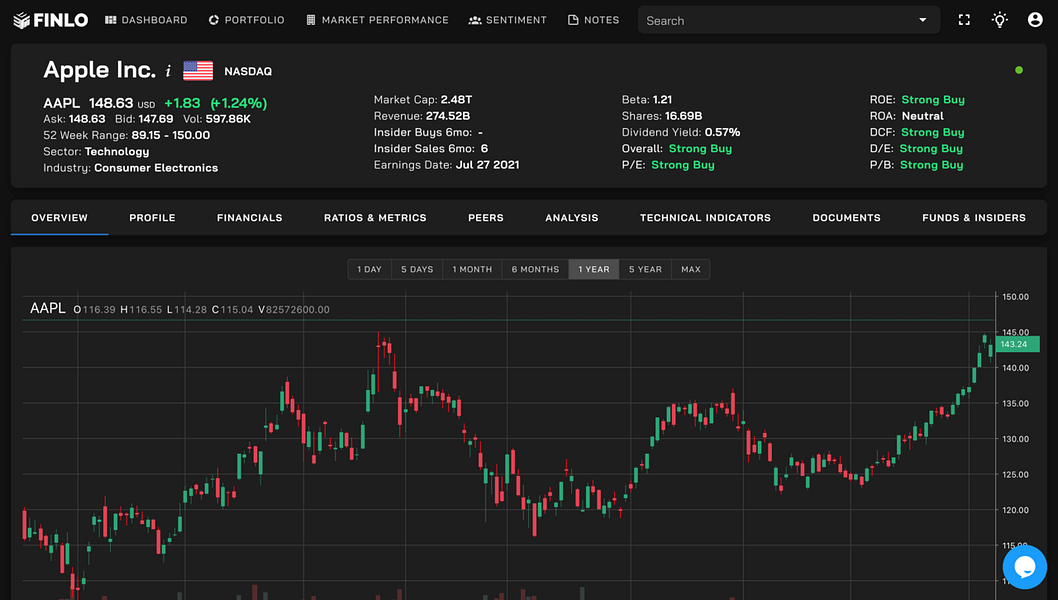Screen dimensions: 1058x600
Task: Click the 150.00 axis price label
Action: click(1015, 296)
